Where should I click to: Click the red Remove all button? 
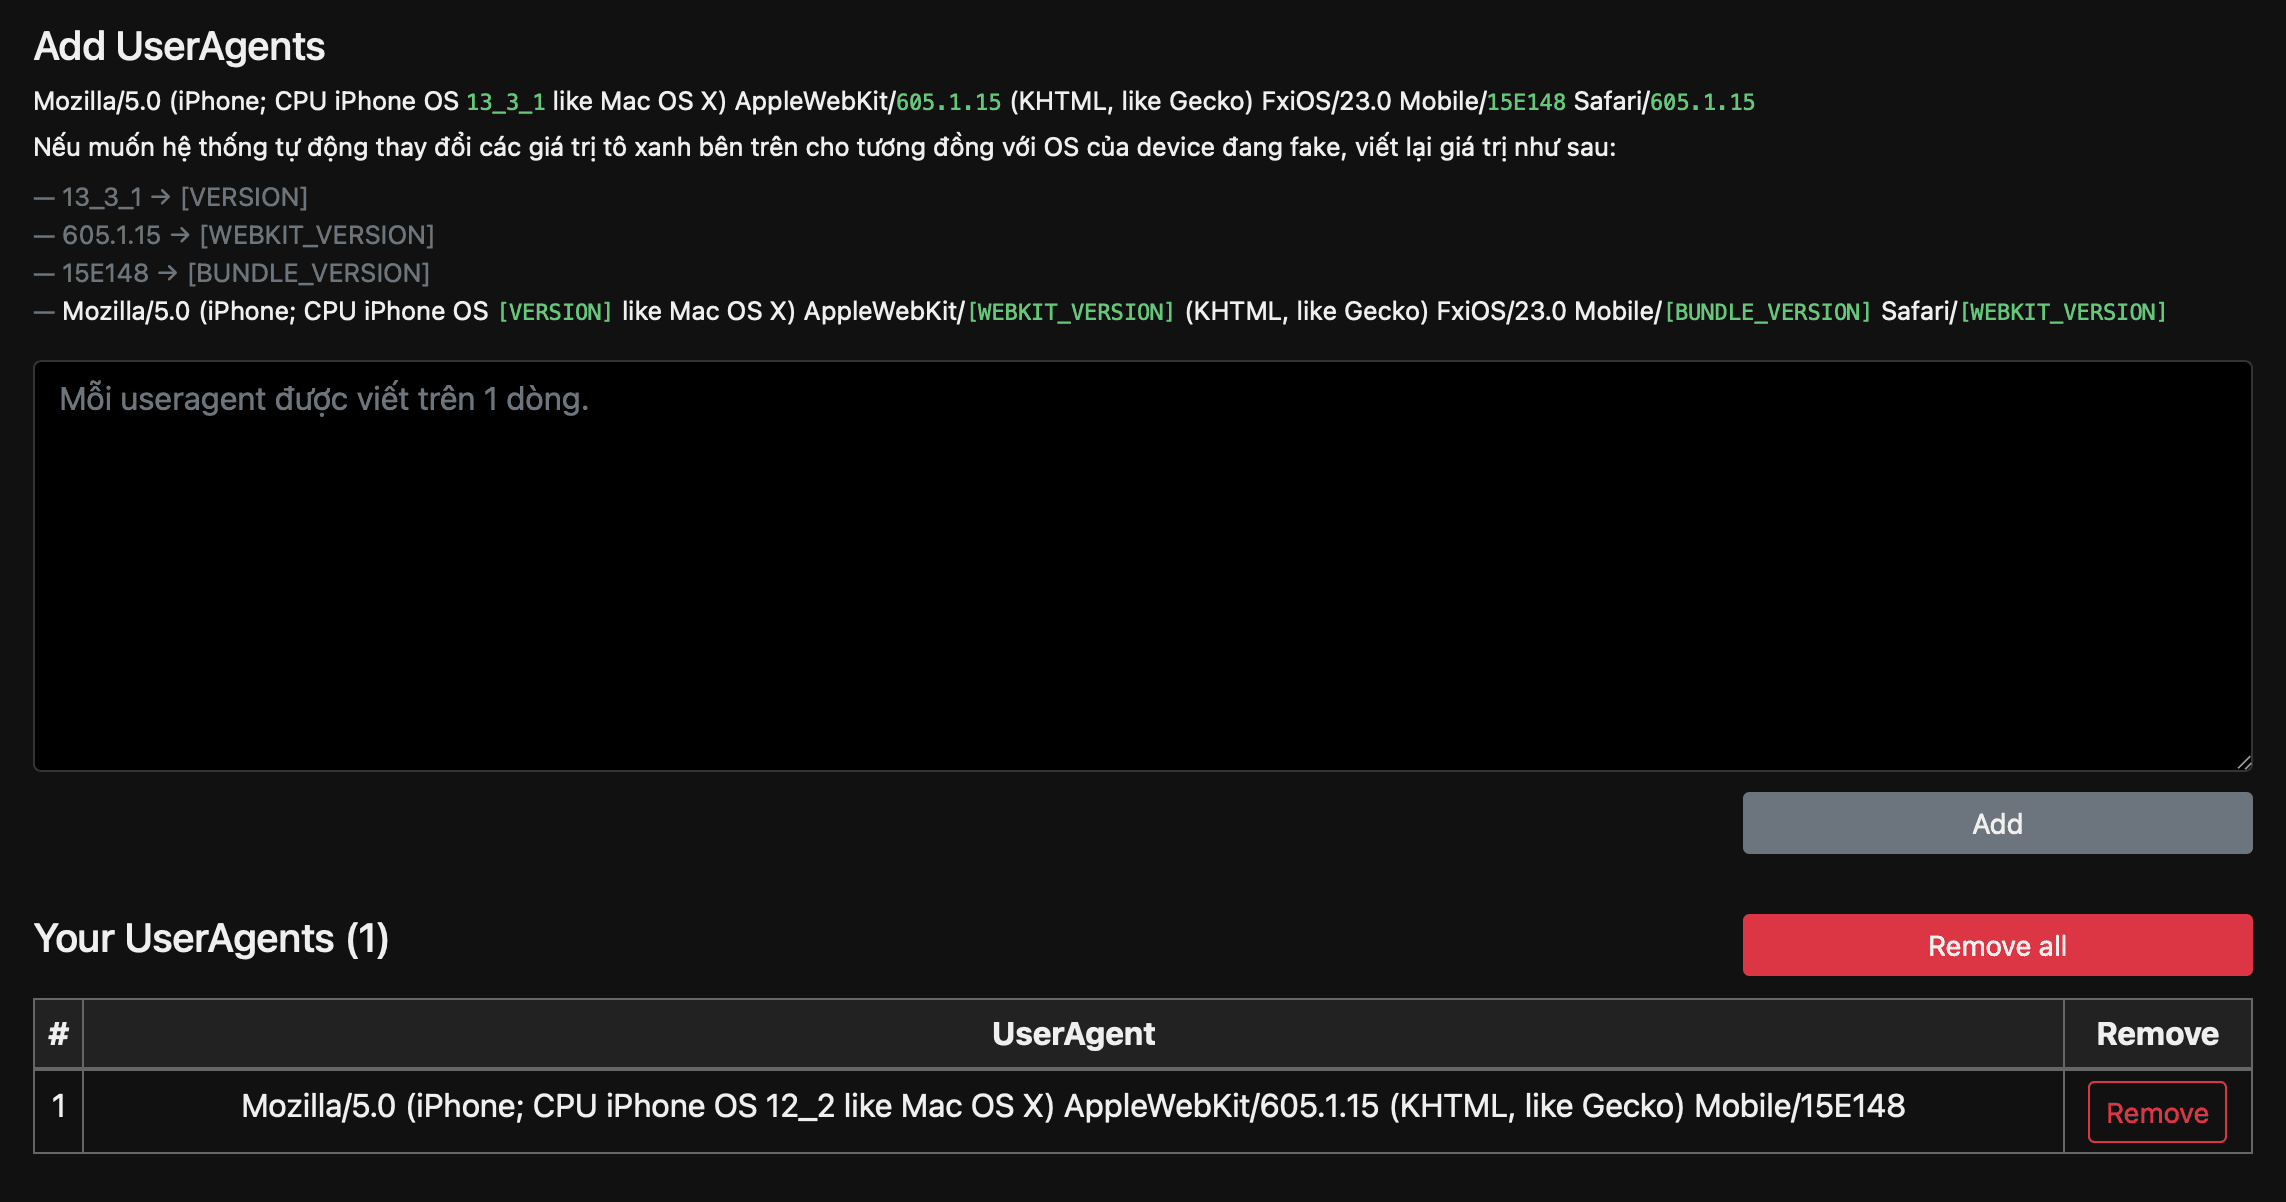[x=1997, y=945]
